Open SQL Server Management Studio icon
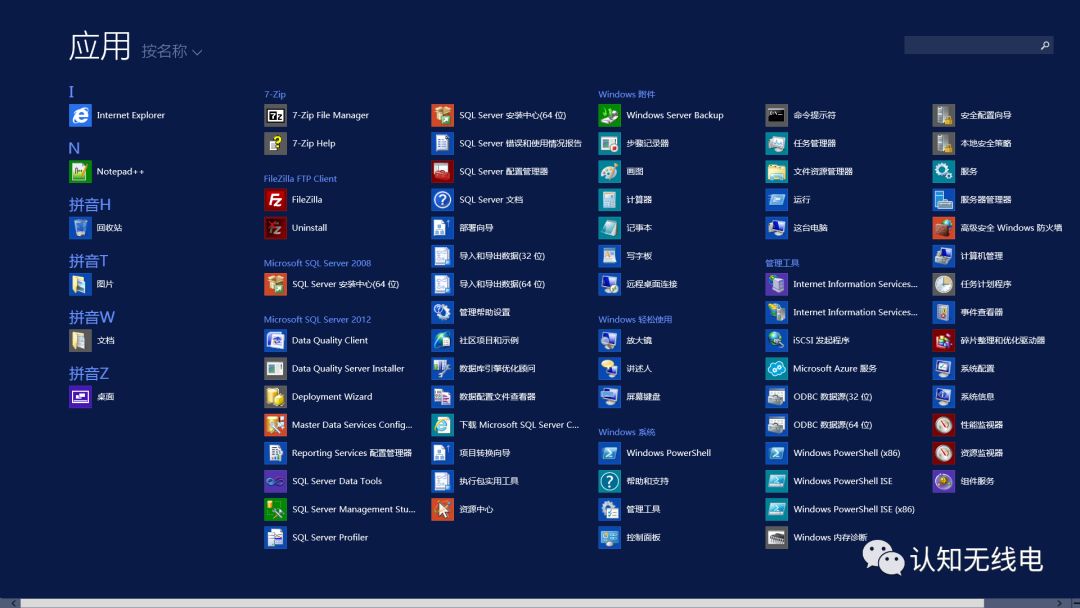 tap(275, 510)
